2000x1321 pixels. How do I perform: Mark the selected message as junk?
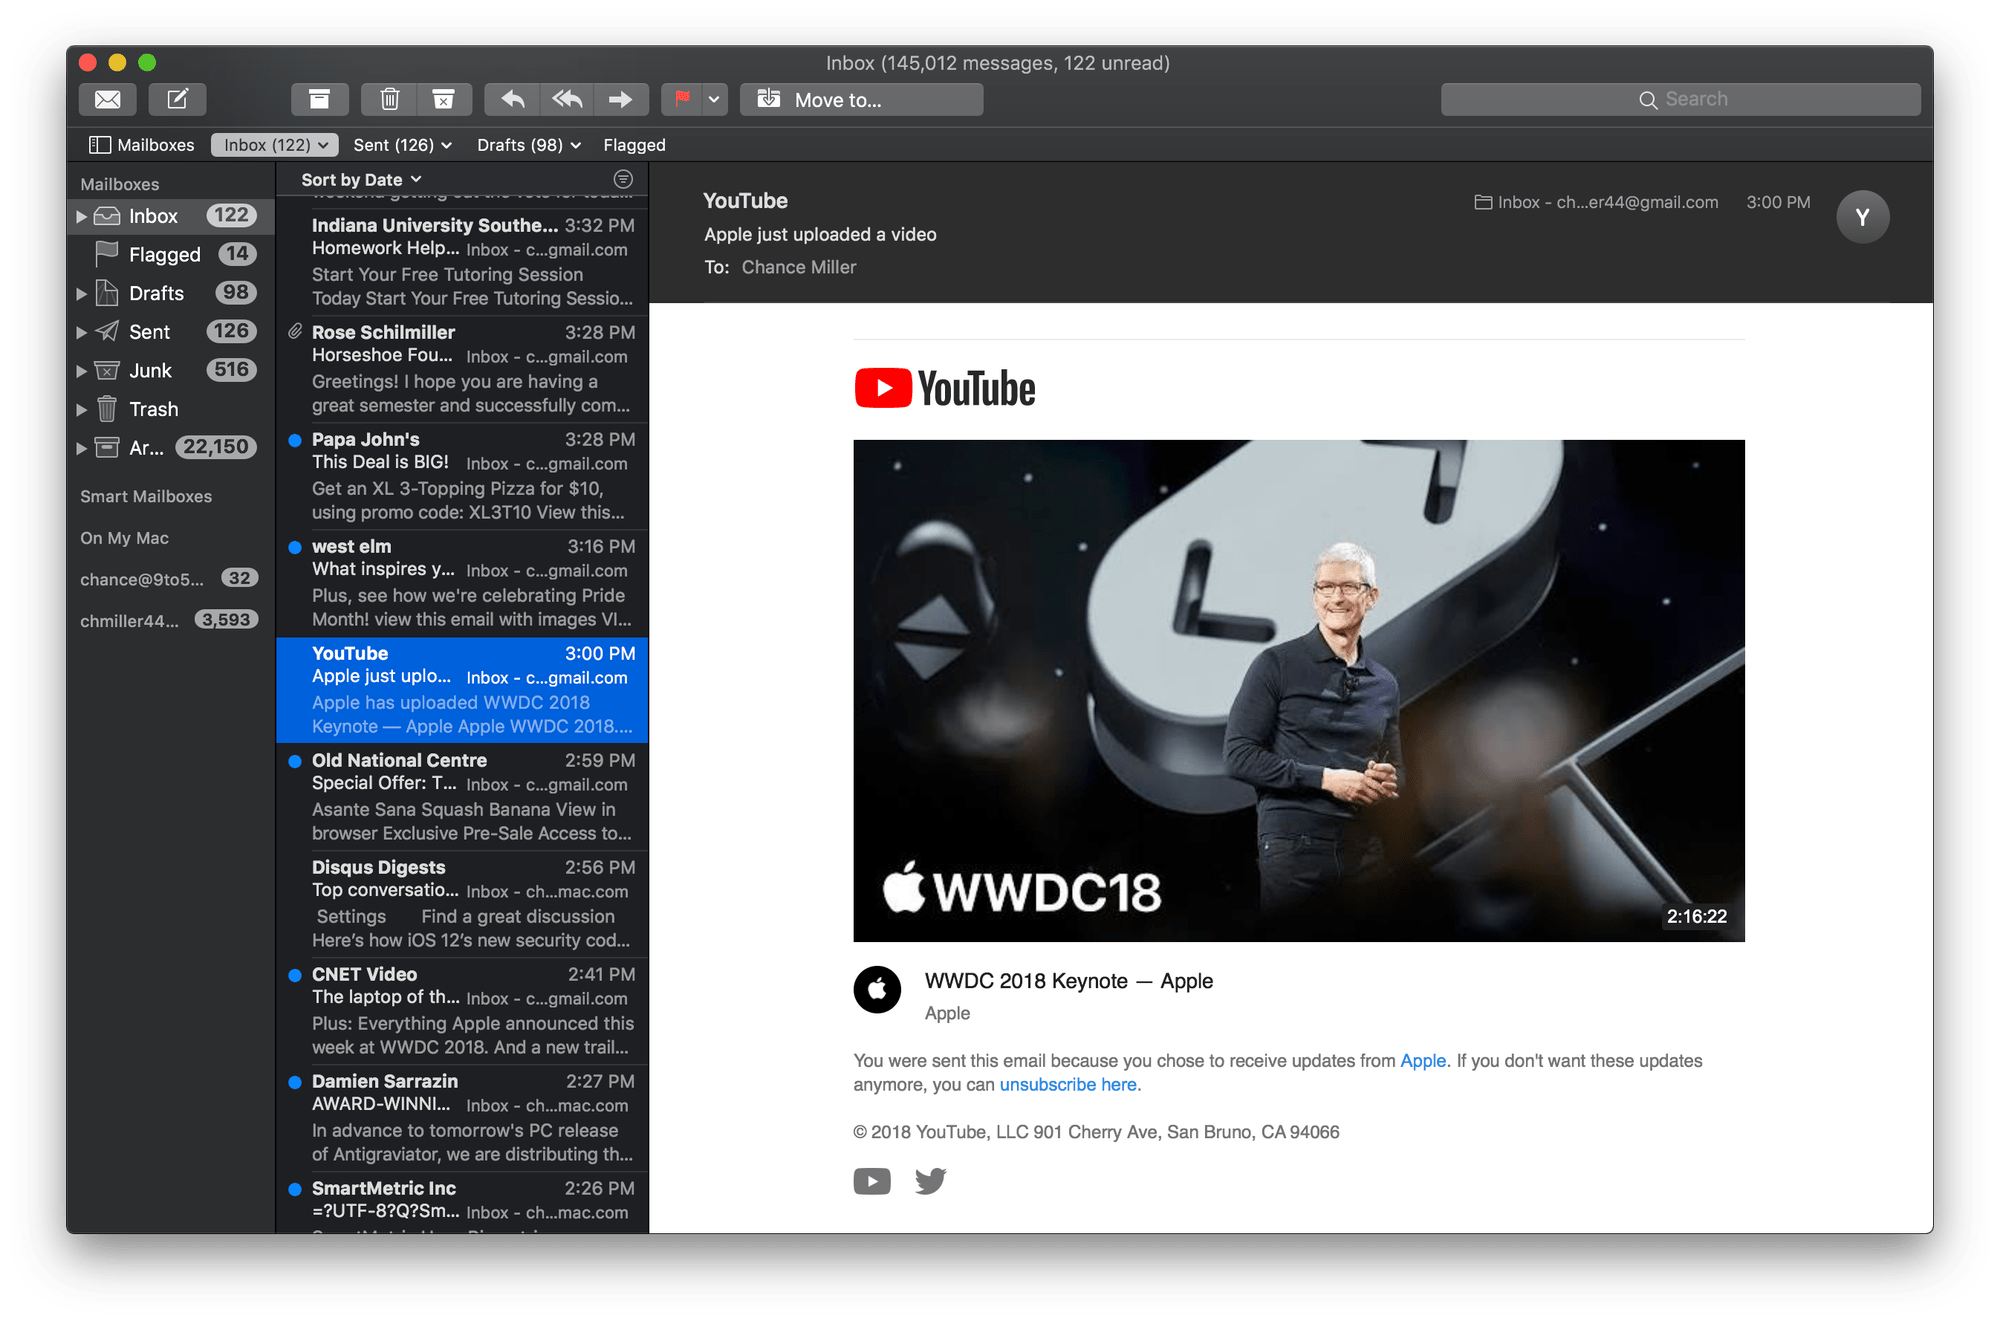444,99
